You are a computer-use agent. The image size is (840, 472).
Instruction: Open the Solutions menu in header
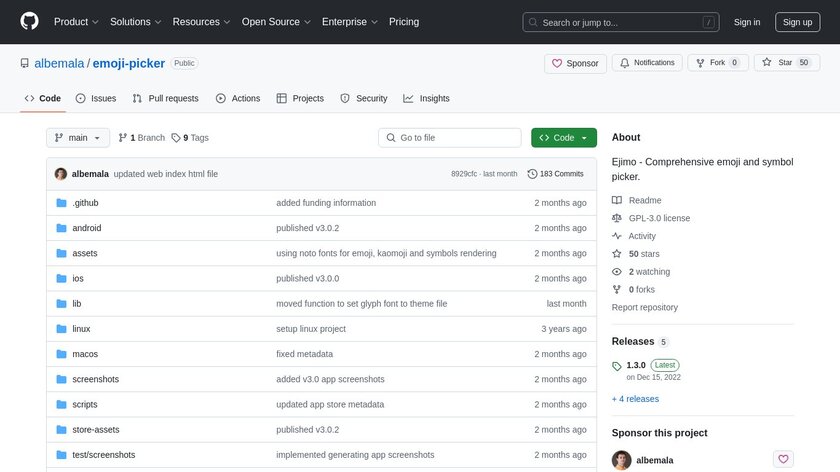135,22
